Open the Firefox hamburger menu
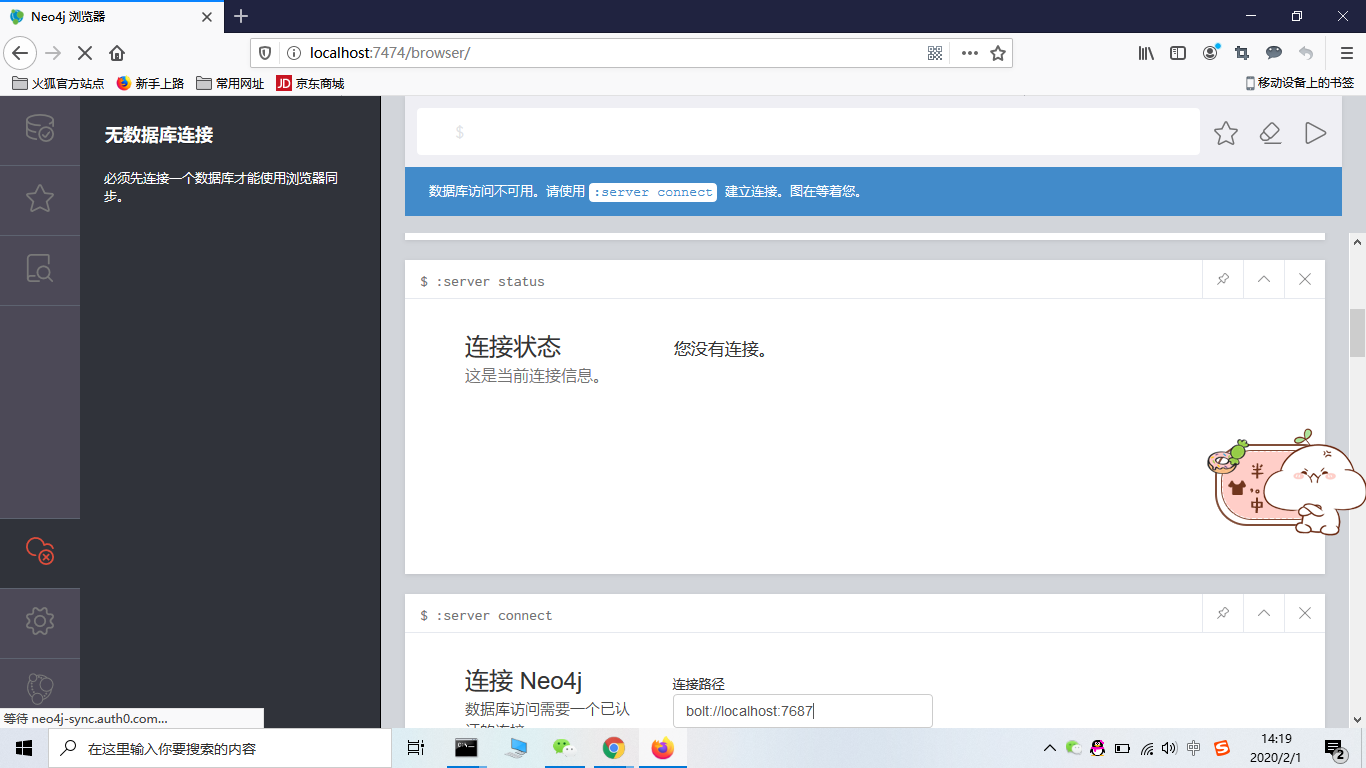 click(x=1346, y=53)
